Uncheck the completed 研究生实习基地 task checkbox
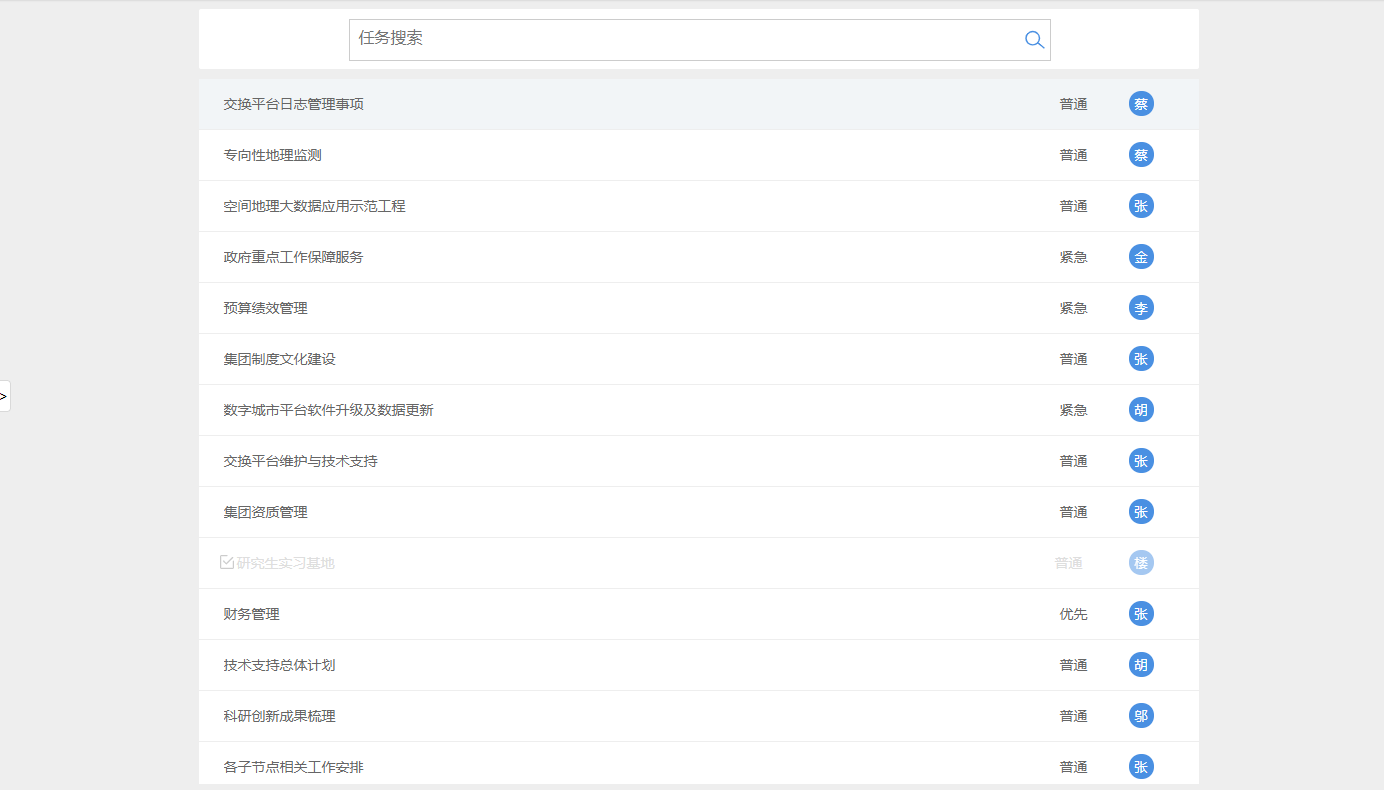 (227, 563)
